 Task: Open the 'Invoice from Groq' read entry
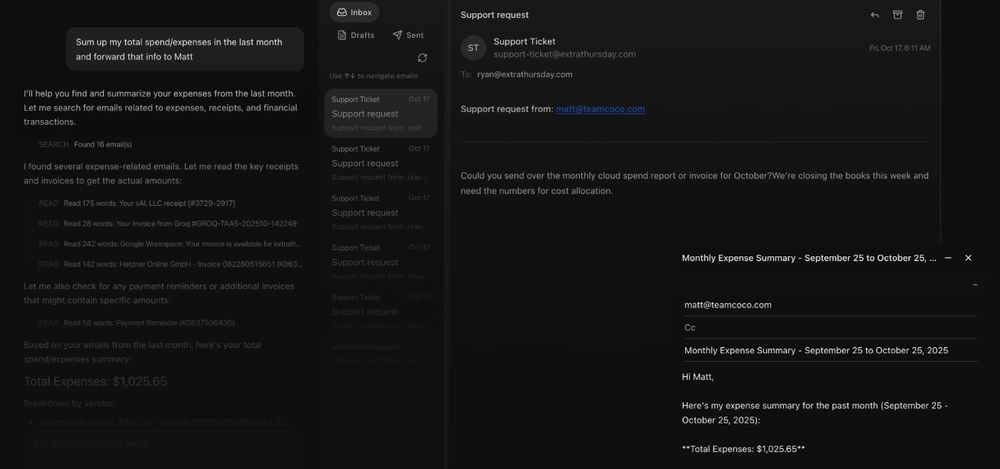click(x=180, y=224)
